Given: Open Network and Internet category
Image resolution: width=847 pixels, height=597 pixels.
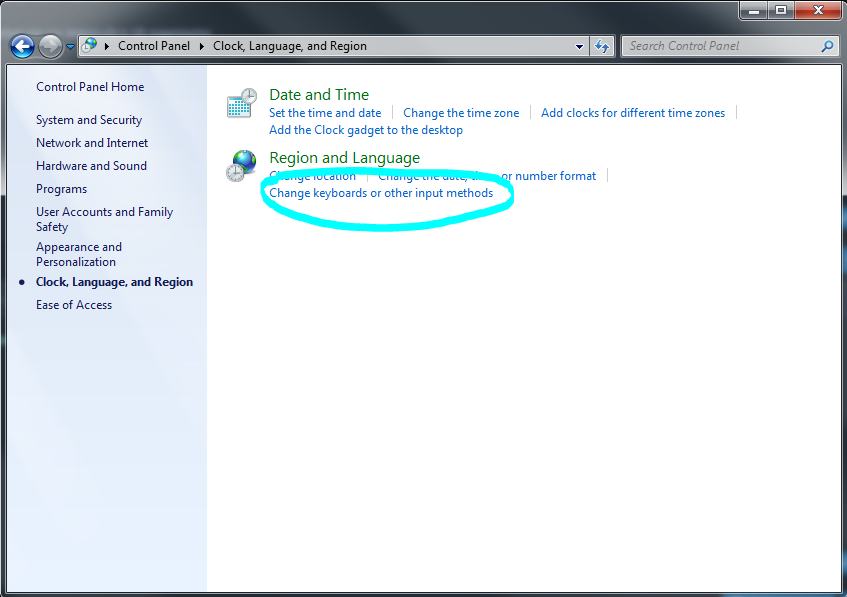Looking at the screenshot, I should pos(92,143).
